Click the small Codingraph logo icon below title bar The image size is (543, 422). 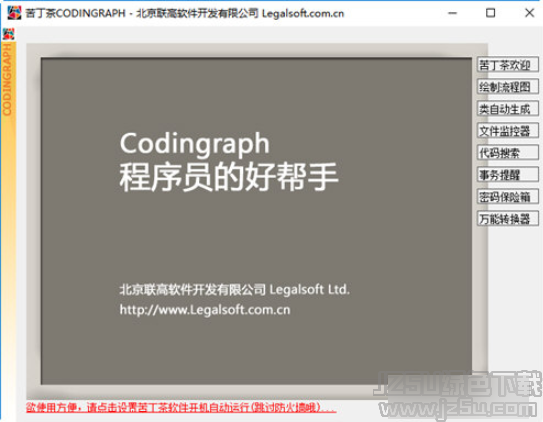(8, 34)
